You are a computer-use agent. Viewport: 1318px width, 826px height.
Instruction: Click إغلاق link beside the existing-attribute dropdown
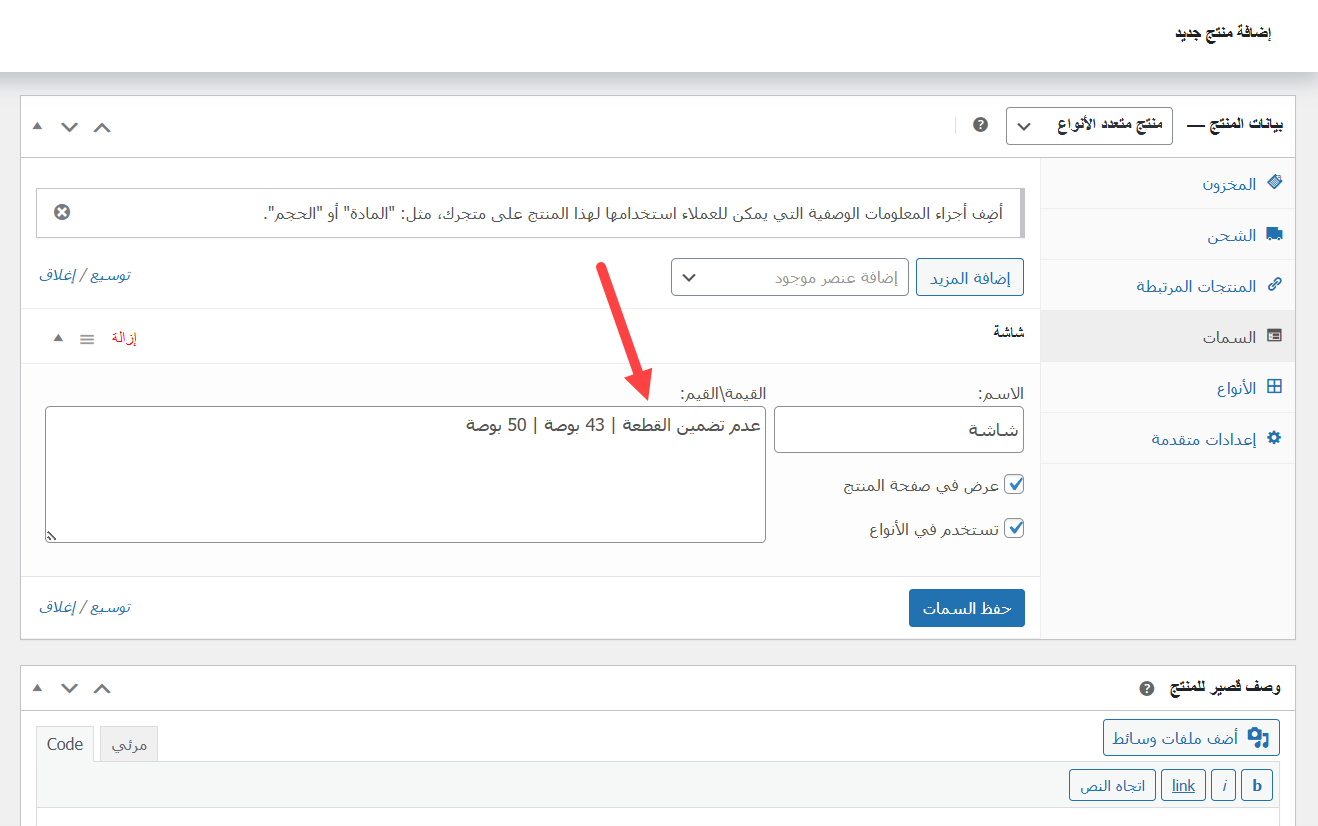click(x=57, y=275)
